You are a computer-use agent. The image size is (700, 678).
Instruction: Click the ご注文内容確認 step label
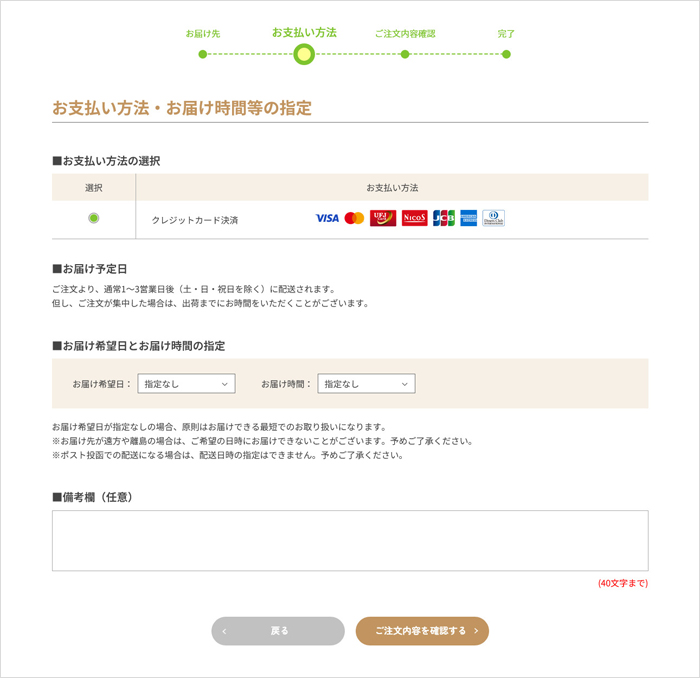pos(405,34)
